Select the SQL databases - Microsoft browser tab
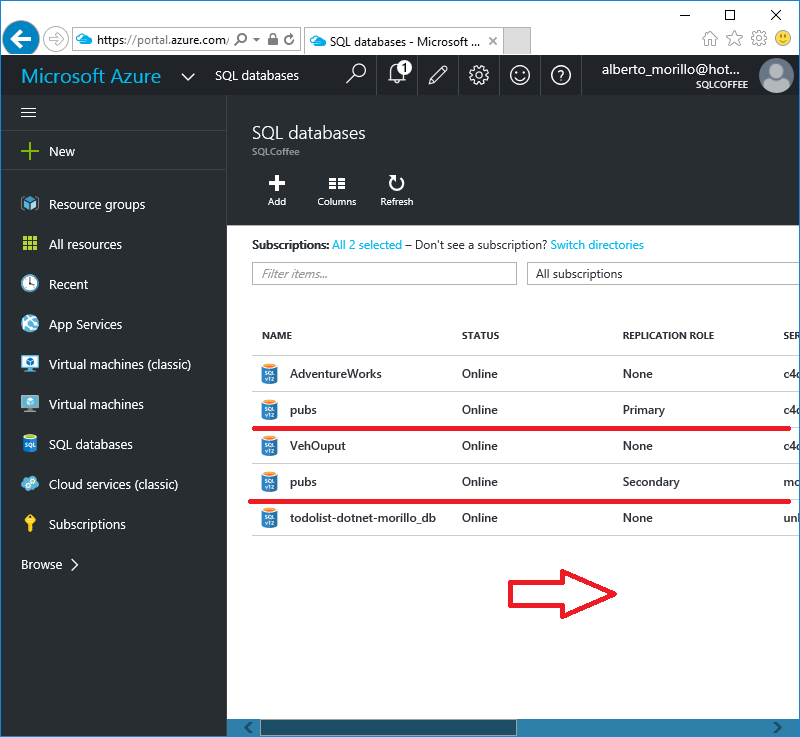The width and height of the screenshot is (800, 737). [404, 41]
